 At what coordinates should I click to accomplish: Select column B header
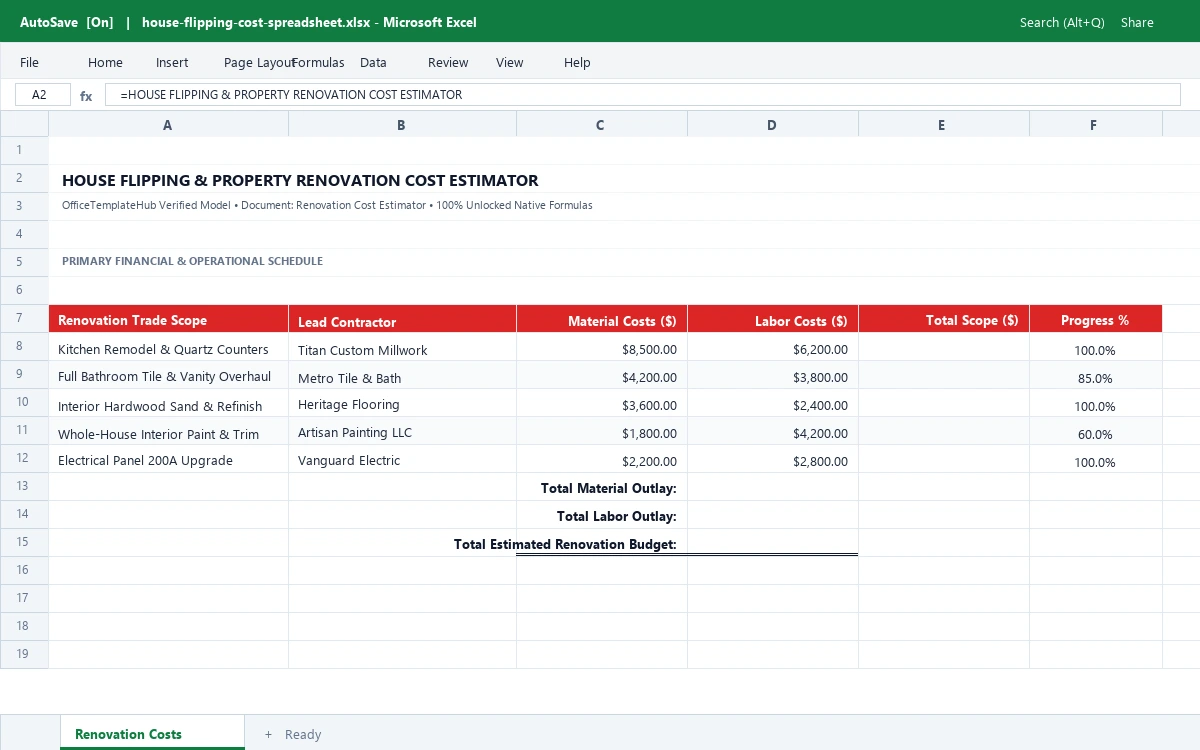point(402,125)
